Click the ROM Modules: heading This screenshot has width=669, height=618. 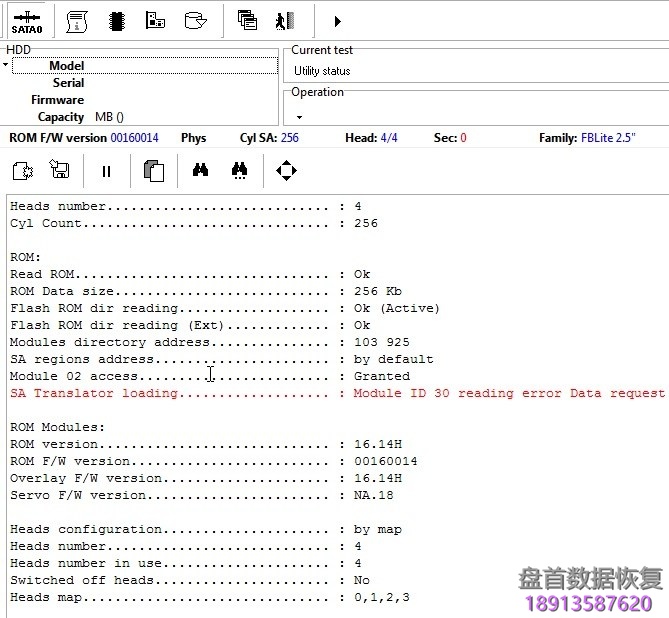(58, 427)
